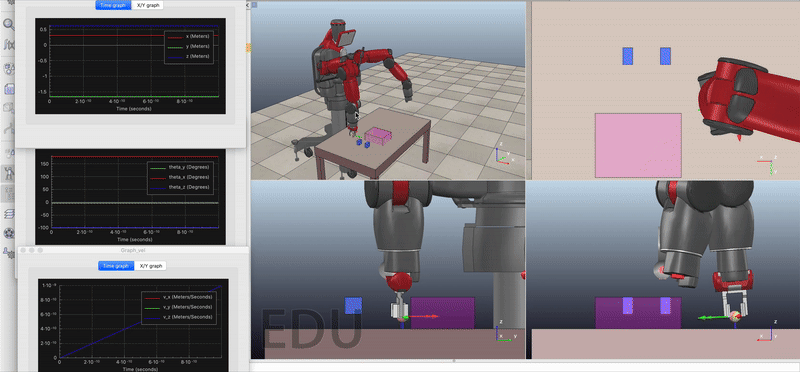Viewport: 800px width, 372px height.
Task: Click the 'y (Meters)' legend entry
Action: point(190,47)
